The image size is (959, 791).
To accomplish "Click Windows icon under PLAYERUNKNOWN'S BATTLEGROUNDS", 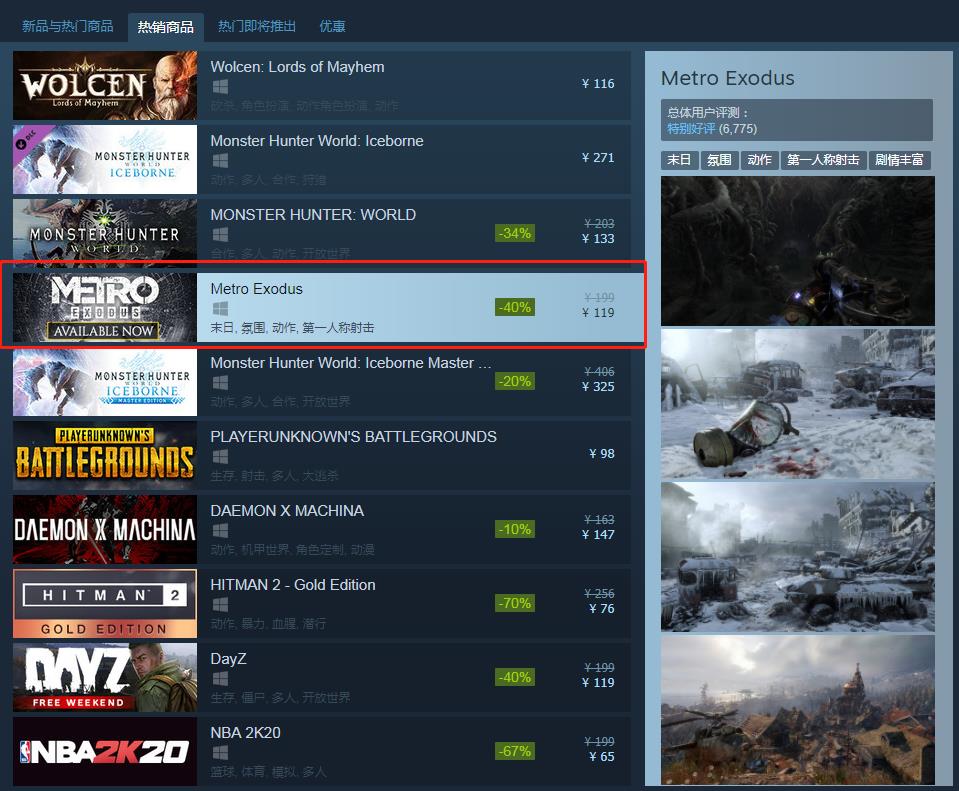I will tap(220, 457).
